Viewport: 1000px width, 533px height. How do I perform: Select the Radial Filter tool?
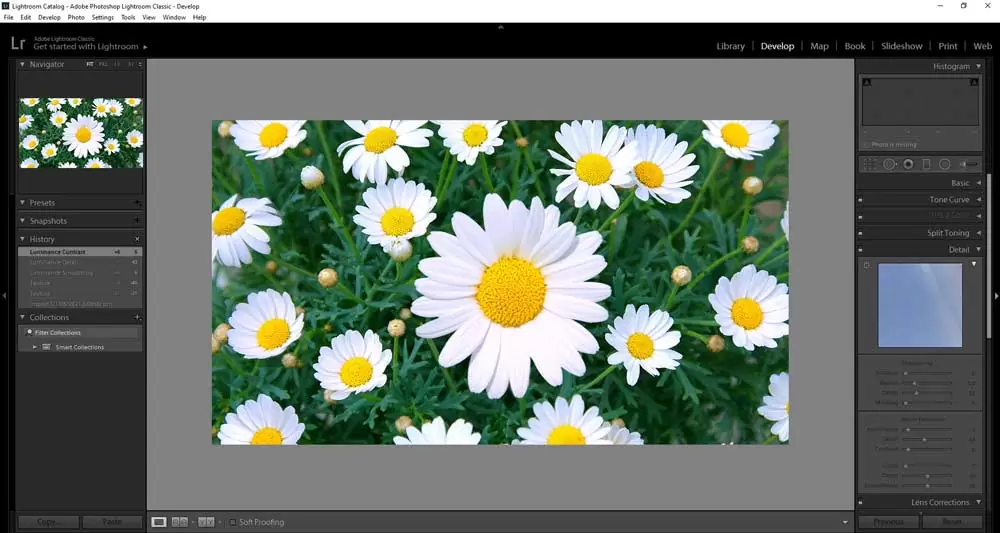pos(945,164)
